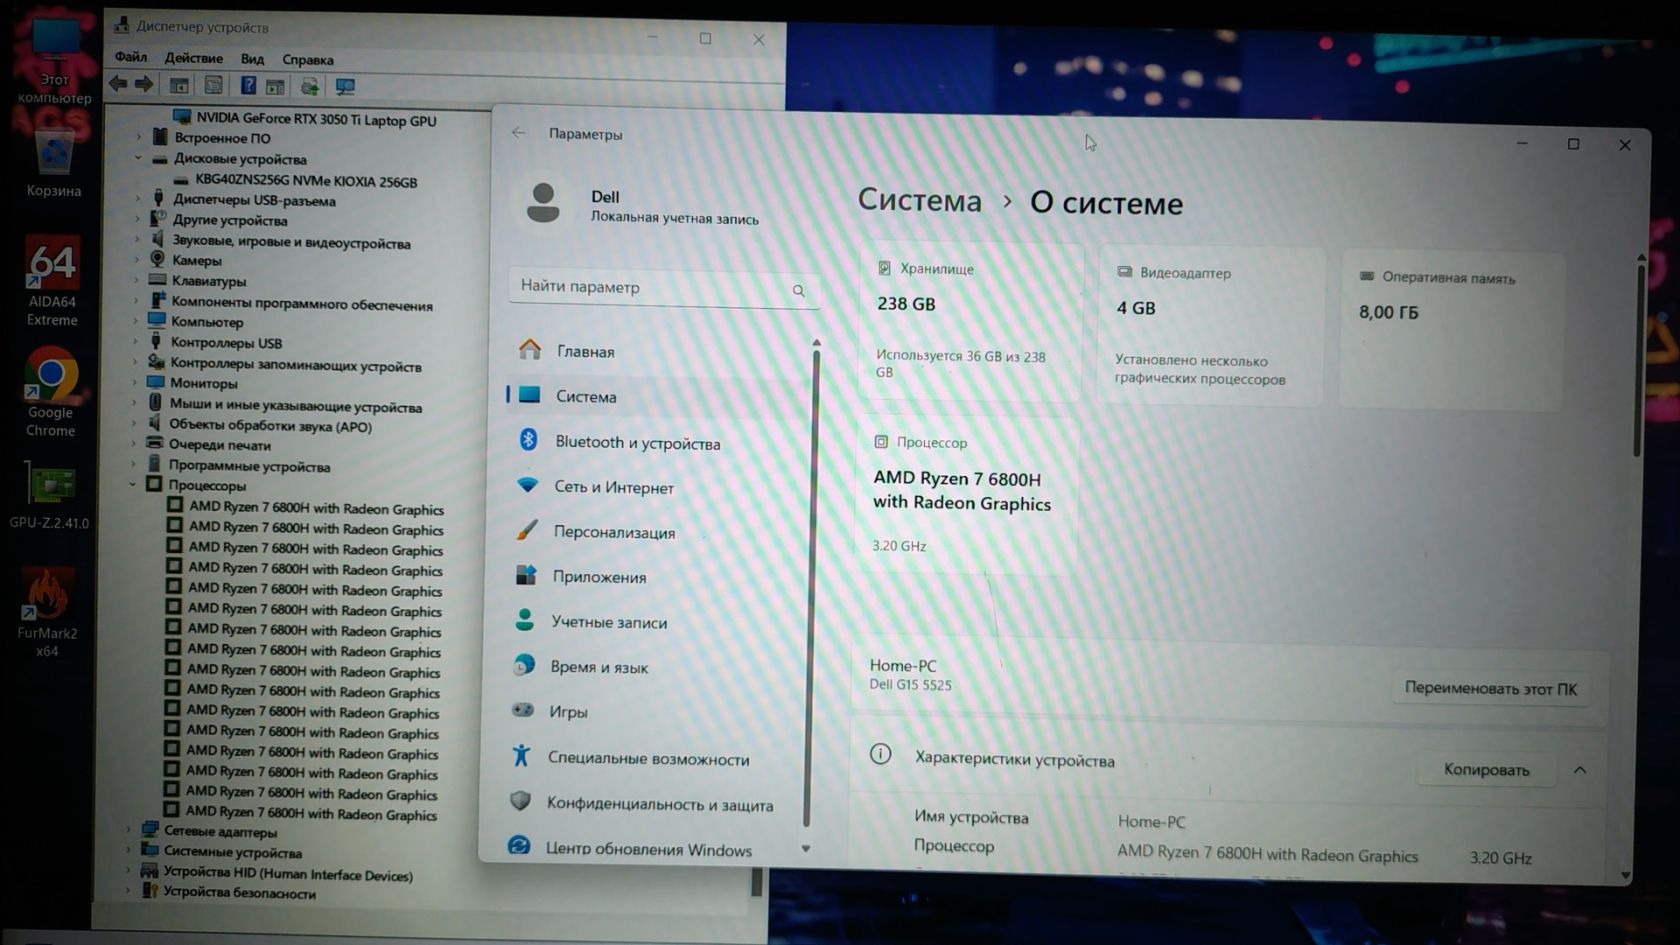Image resolution: width=1680 pixels, height=945 pixels.
Task: Open the Оперативная память 8,00 ГБ card
Action: click(1451, 331)
